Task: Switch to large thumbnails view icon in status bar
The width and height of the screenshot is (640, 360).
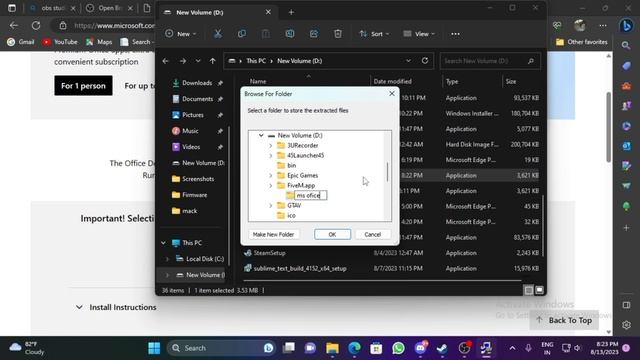Action: click(x=539, y=290)
